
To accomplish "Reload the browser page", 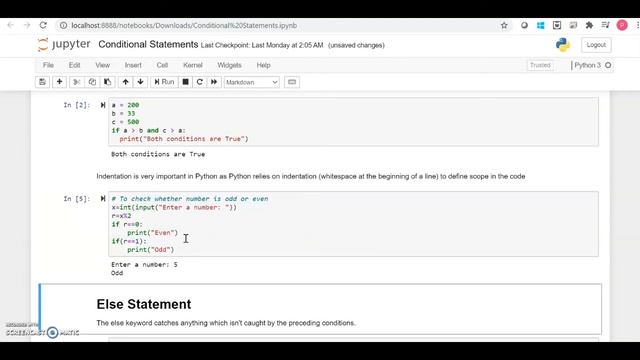I will 43,25.
